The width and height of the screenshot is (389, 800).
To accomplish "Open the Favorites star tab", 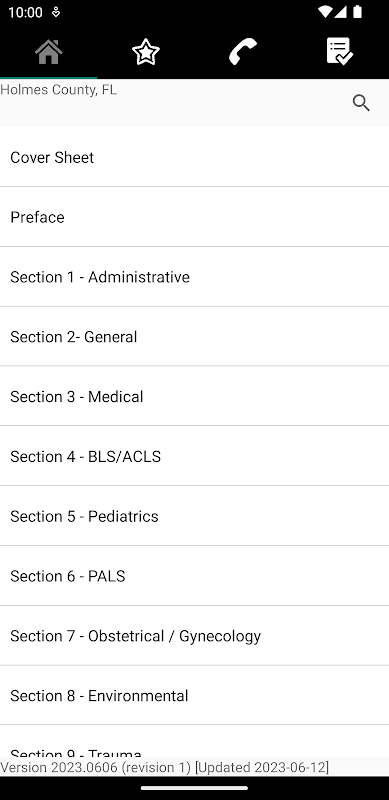I will point(145,52).
